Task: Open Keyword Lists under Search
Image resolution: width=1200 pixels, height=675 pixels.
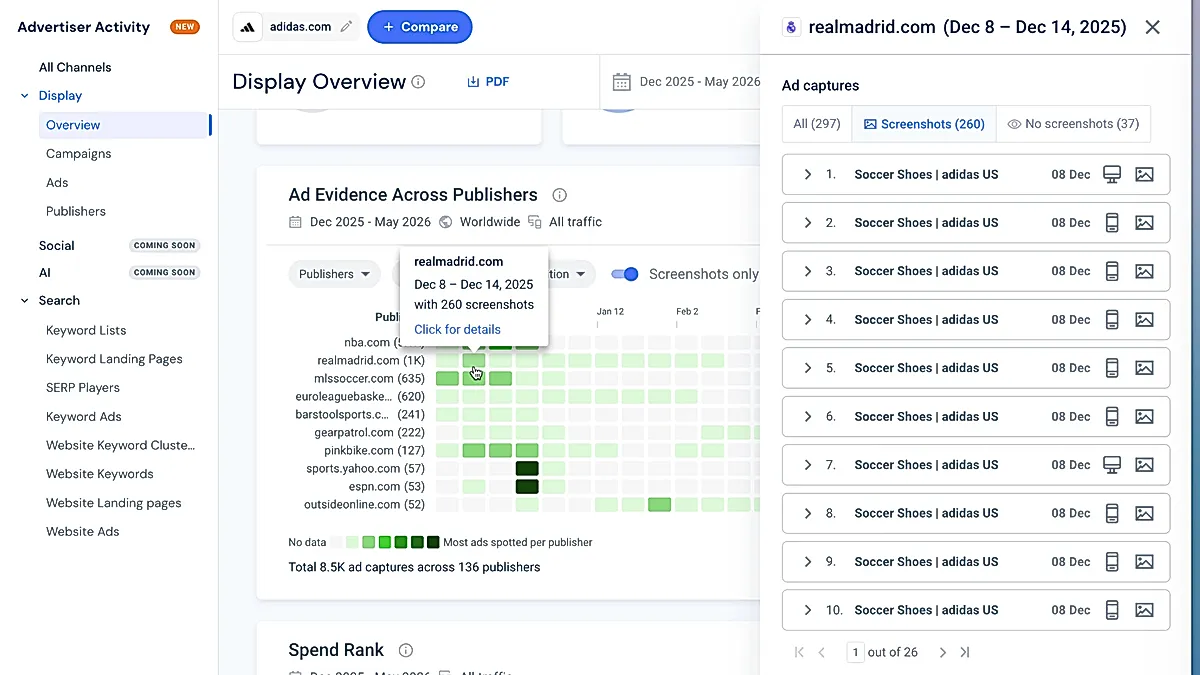Action: [86, 330]
